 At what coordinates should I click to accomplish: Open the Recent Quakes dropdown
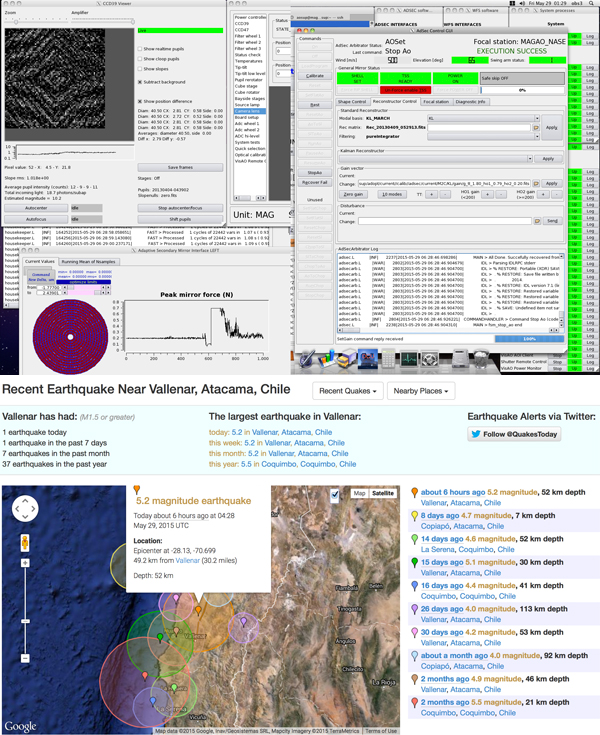347,391
